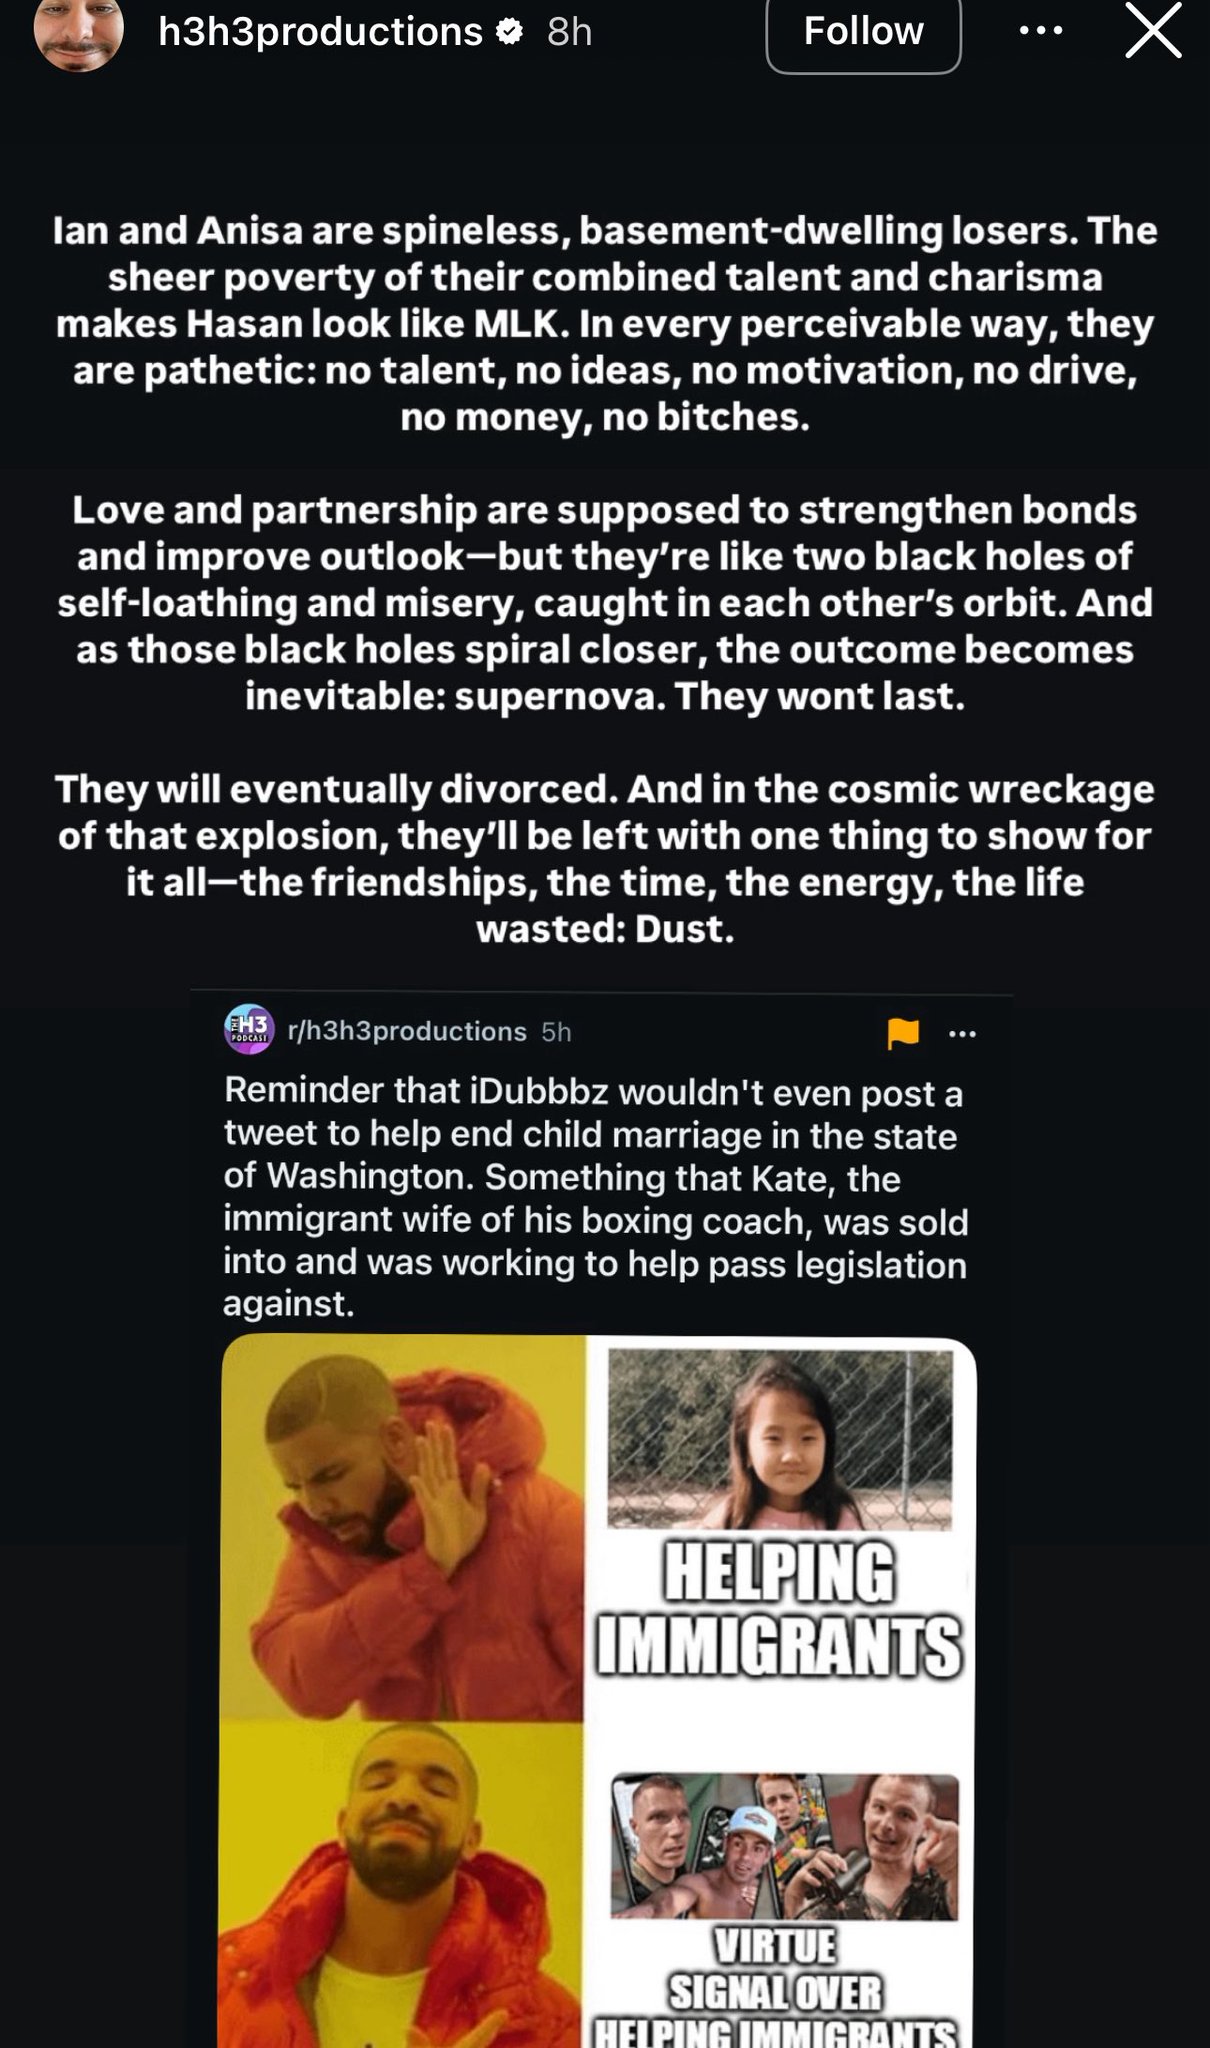Tap the Drake rejecting gesture meme panel
This screenshot has width=1210, height=2048.
point(403,1528)
